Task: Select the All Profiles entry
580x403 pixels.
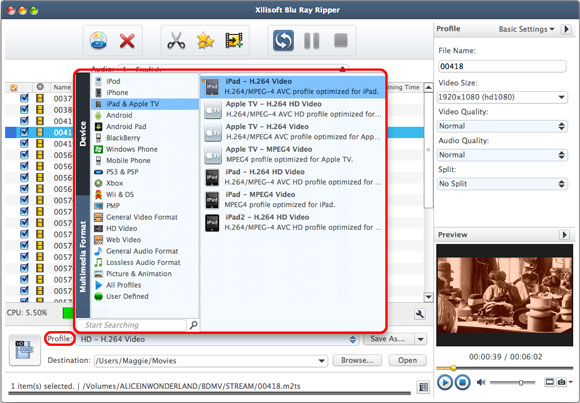Action: click(145, 285)
